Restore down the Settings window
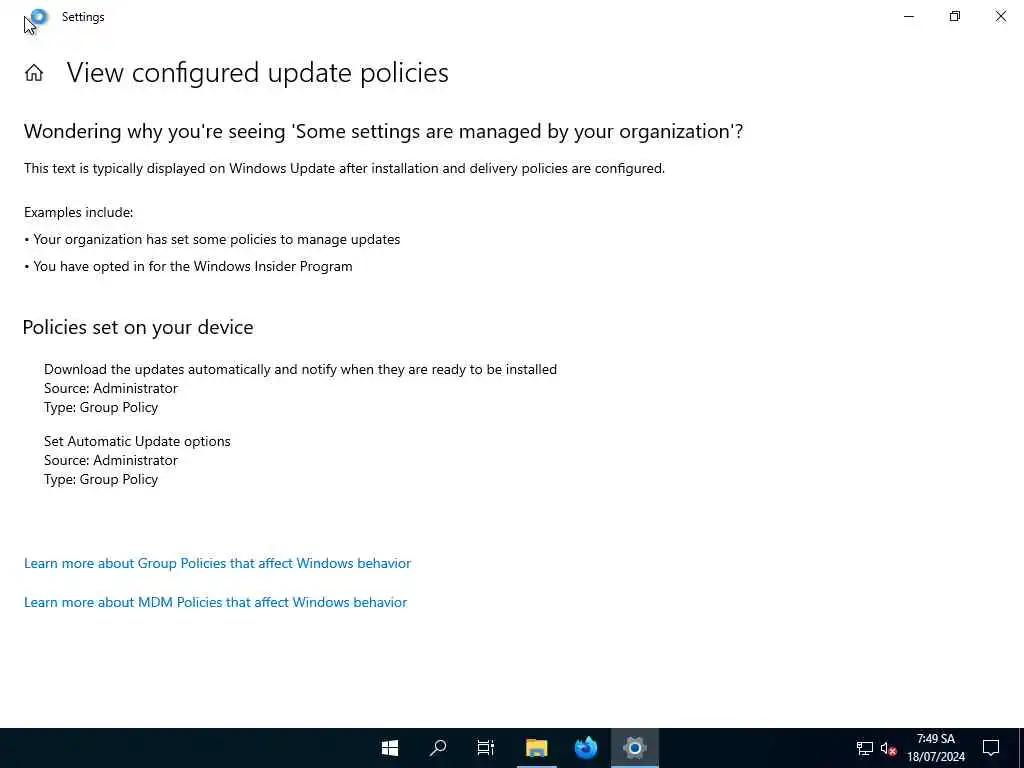The width and height of the screenshot is (1024, 768). (x=955, y=16)
